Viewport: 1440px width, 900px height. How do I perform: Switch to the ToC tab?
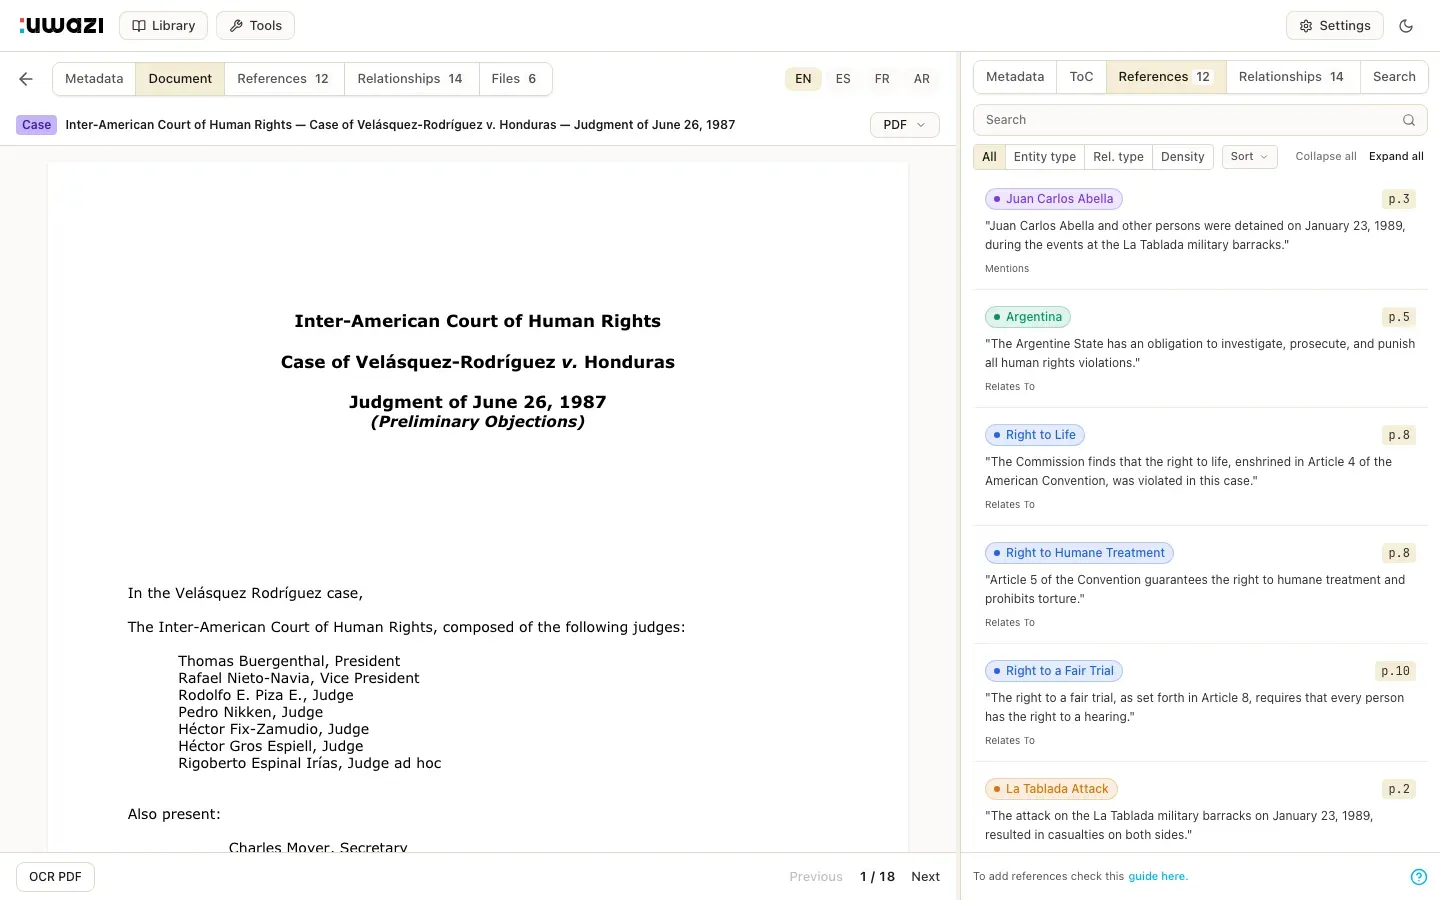click(1081, 76)
